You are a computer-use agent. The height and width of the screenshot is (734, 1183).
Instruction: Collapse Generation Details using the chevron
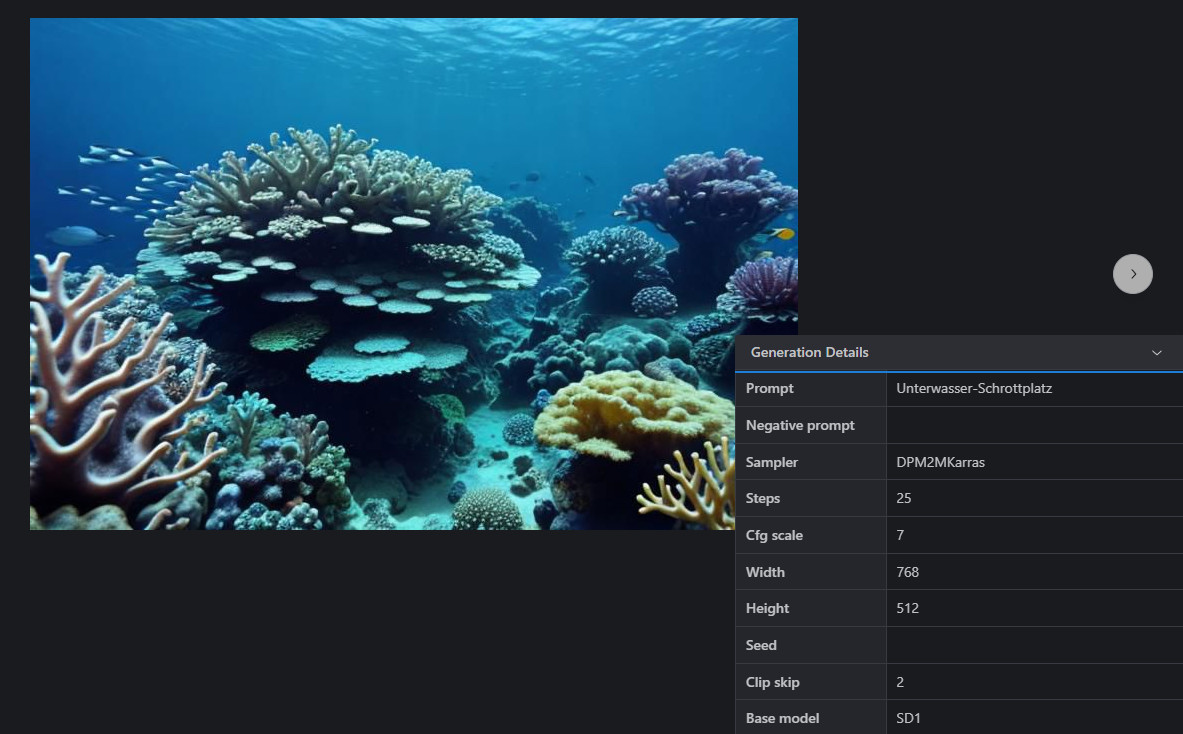click(x=1157, y=353)
